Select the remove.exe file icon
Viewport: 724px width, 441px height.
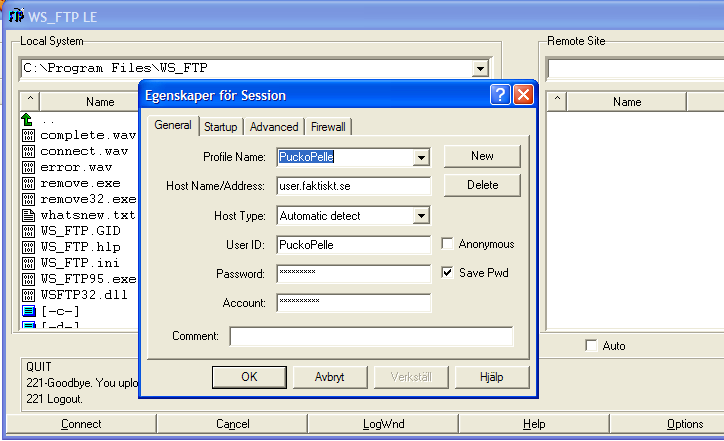(x=28, y=183)
